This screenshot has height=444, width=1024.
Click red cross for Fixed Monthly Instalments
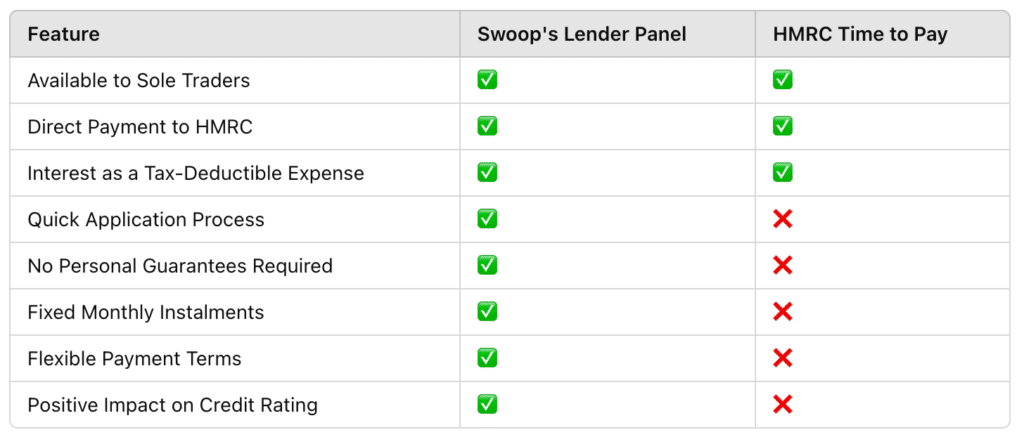click(x=782, y=312)
